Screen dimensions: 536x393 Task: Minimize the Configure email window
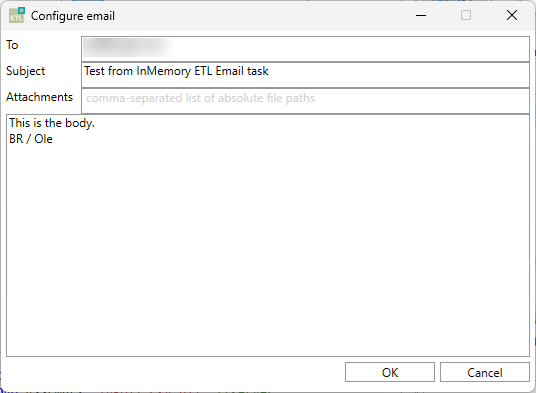(x=421, y=15)
